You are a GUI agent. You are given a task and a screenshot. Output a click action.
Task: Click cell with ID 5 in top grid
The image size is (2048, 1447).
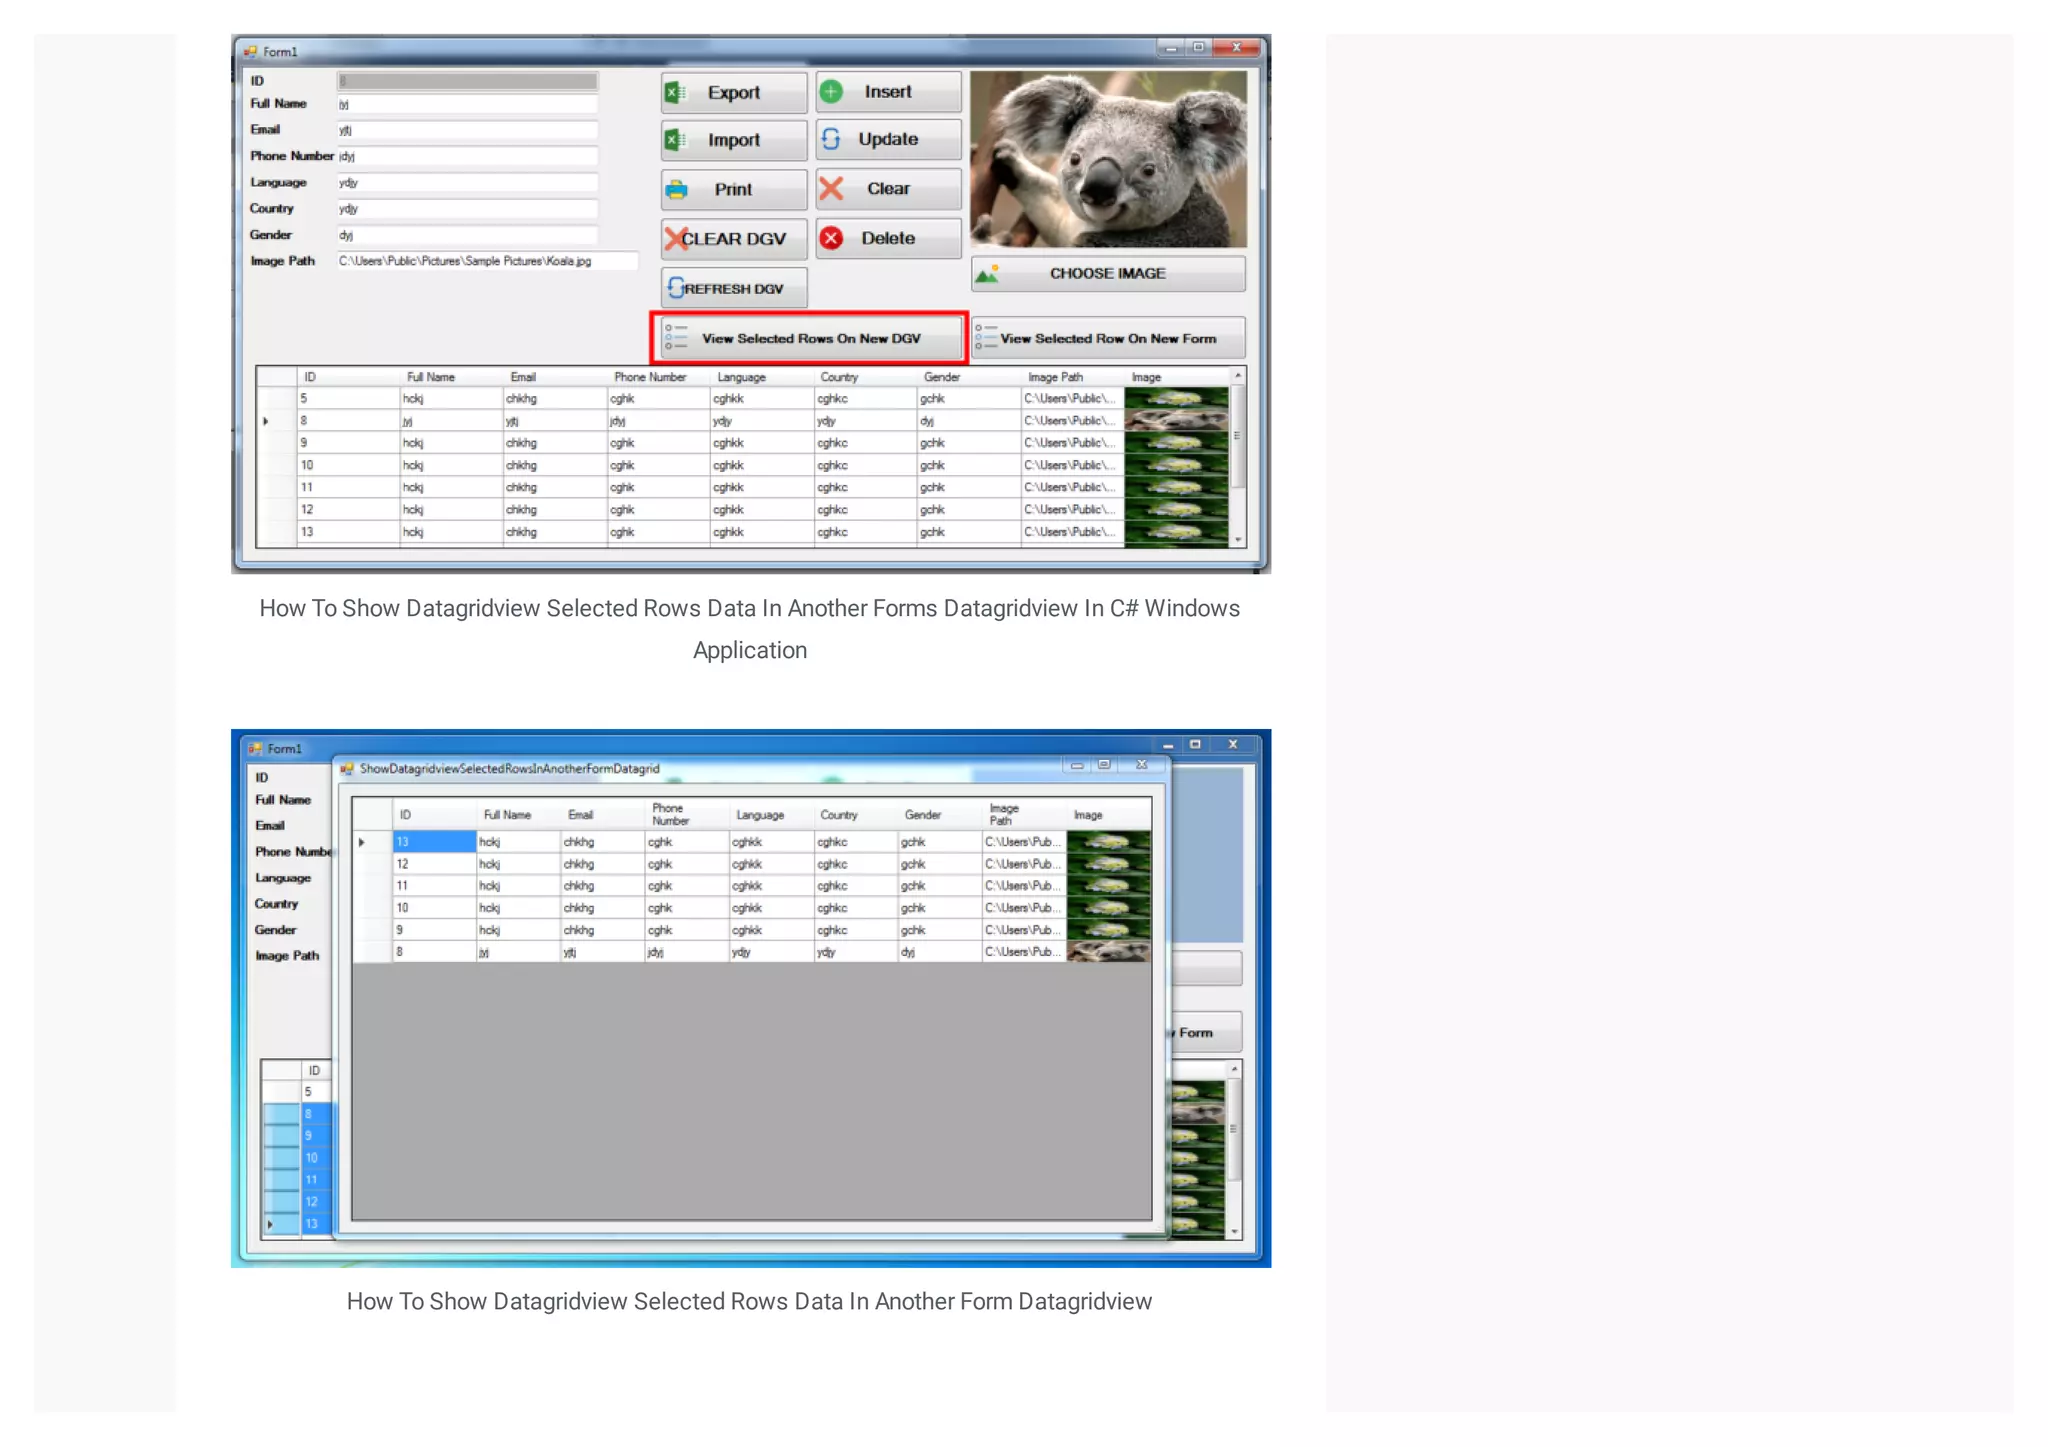[348, 398]
